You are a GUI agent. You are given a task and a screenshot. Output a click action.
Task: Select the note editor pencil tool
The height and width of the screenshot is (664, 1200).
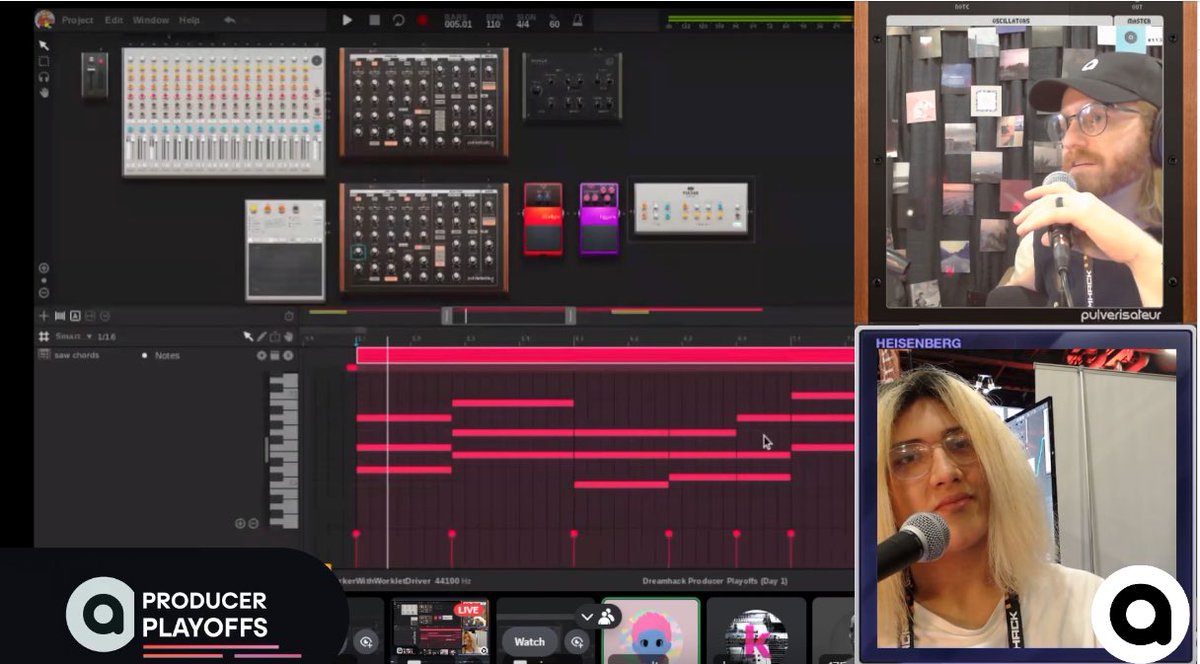tap(262, 337)
